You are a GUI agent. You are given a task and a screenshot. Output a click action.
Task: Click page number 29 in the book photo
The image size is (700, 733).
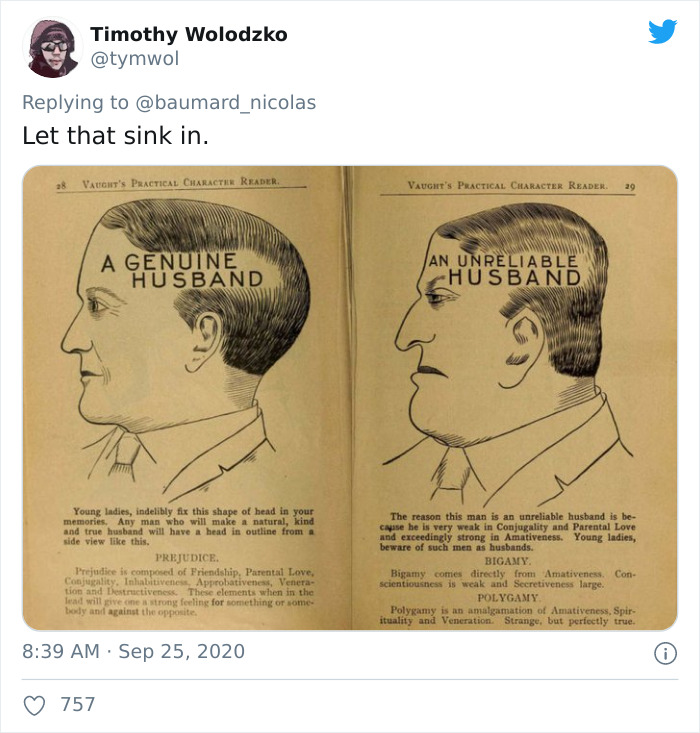pos(630,187)
